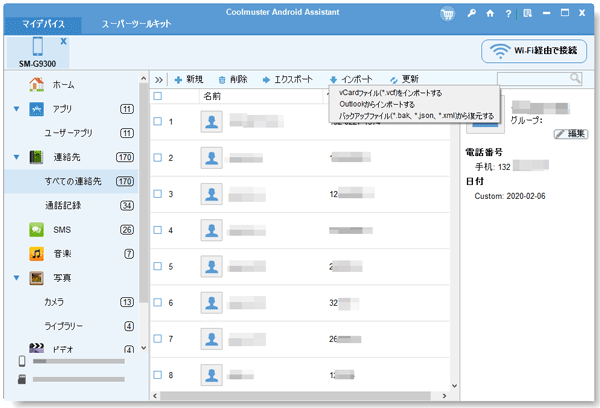The width and height of the screenshot is (600, 408).
Task: Click the contact list scroll-down arrow
Action: pos(454,386)
